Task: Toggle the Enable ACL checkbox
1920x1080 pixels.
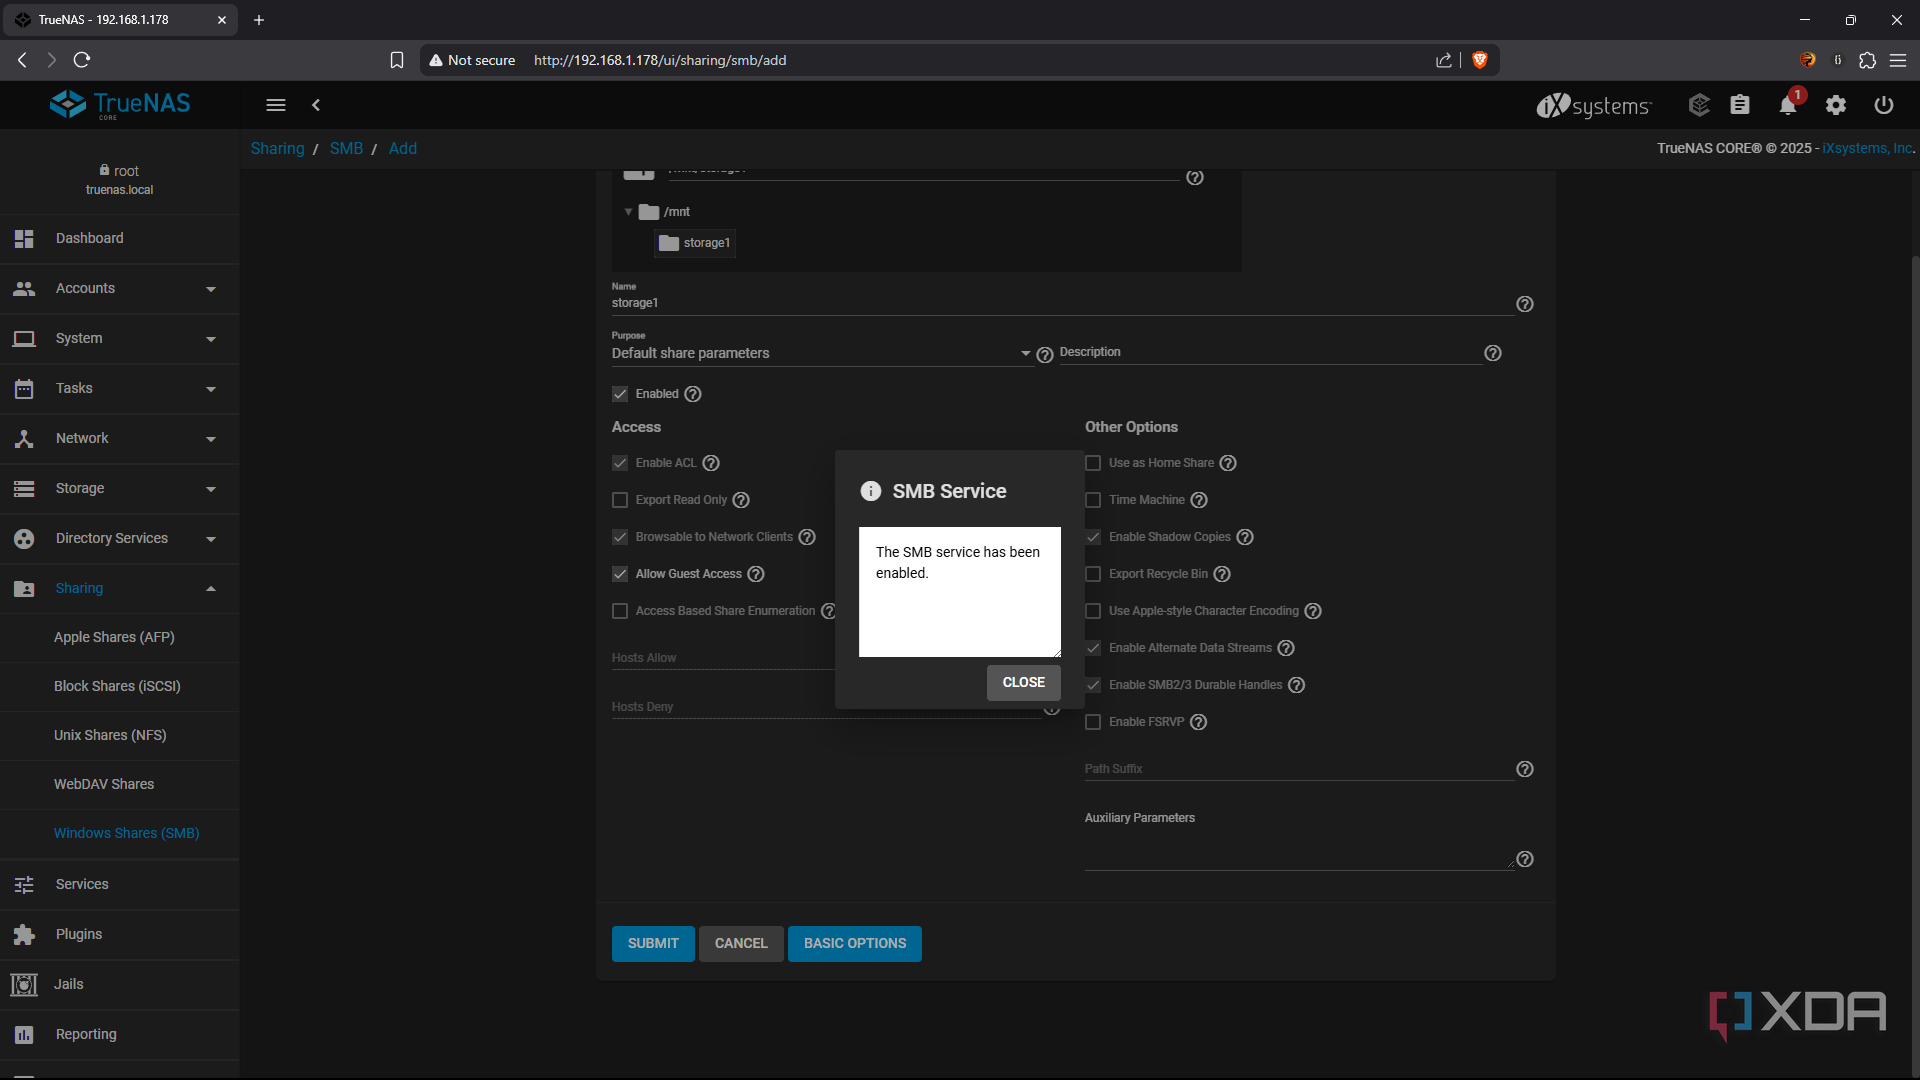Action: (x=620, y=463)
